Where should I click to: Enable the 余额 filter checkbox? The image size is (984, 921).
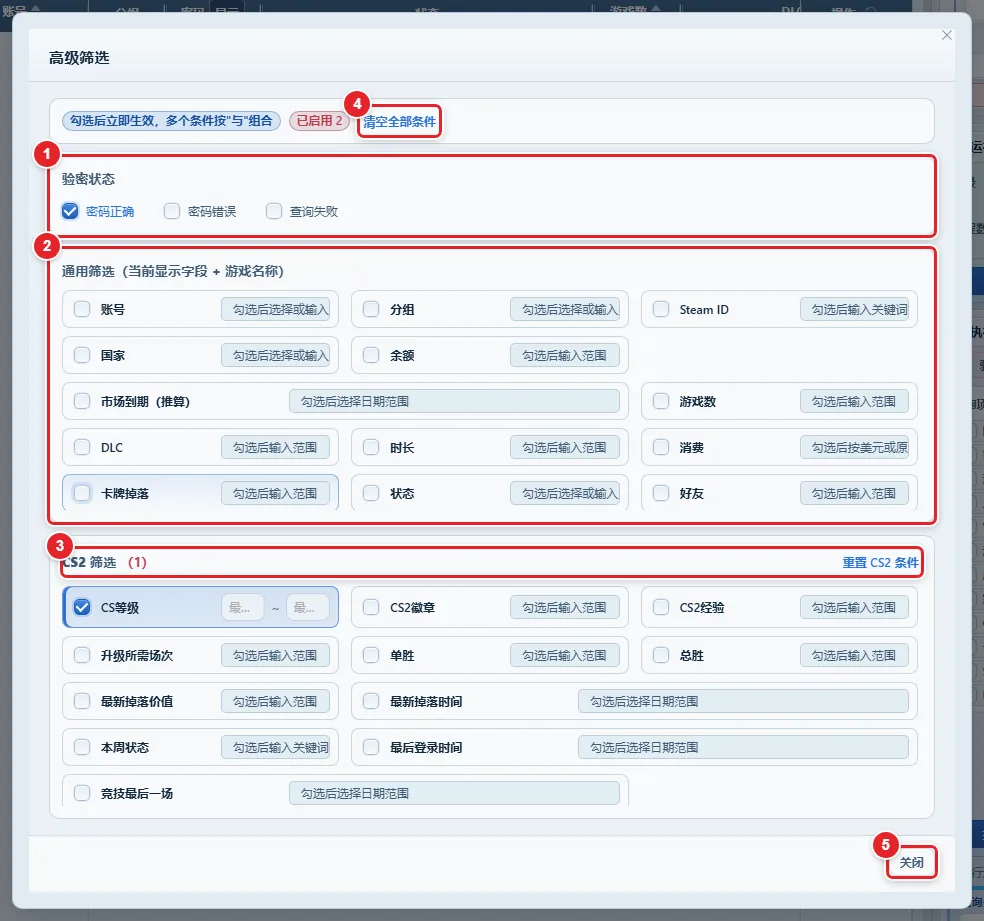(372, 355)
